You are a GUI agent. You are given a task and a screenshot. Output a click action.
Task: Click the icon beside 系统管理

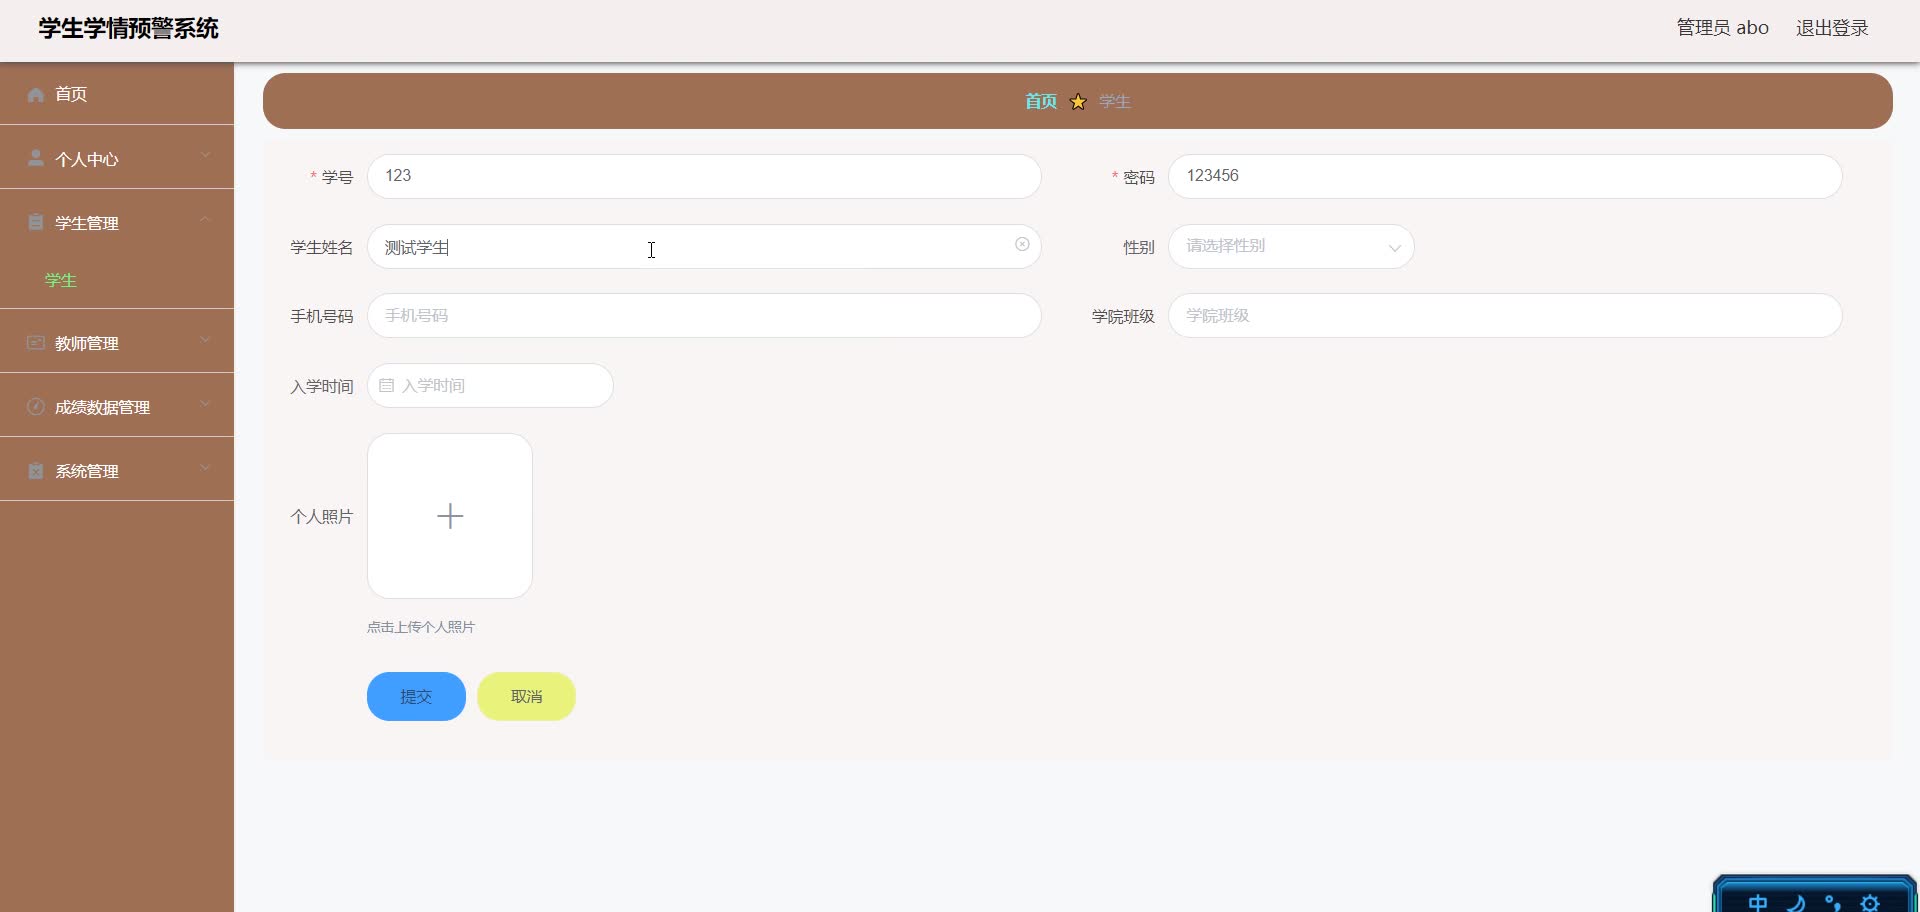(36, 470)
